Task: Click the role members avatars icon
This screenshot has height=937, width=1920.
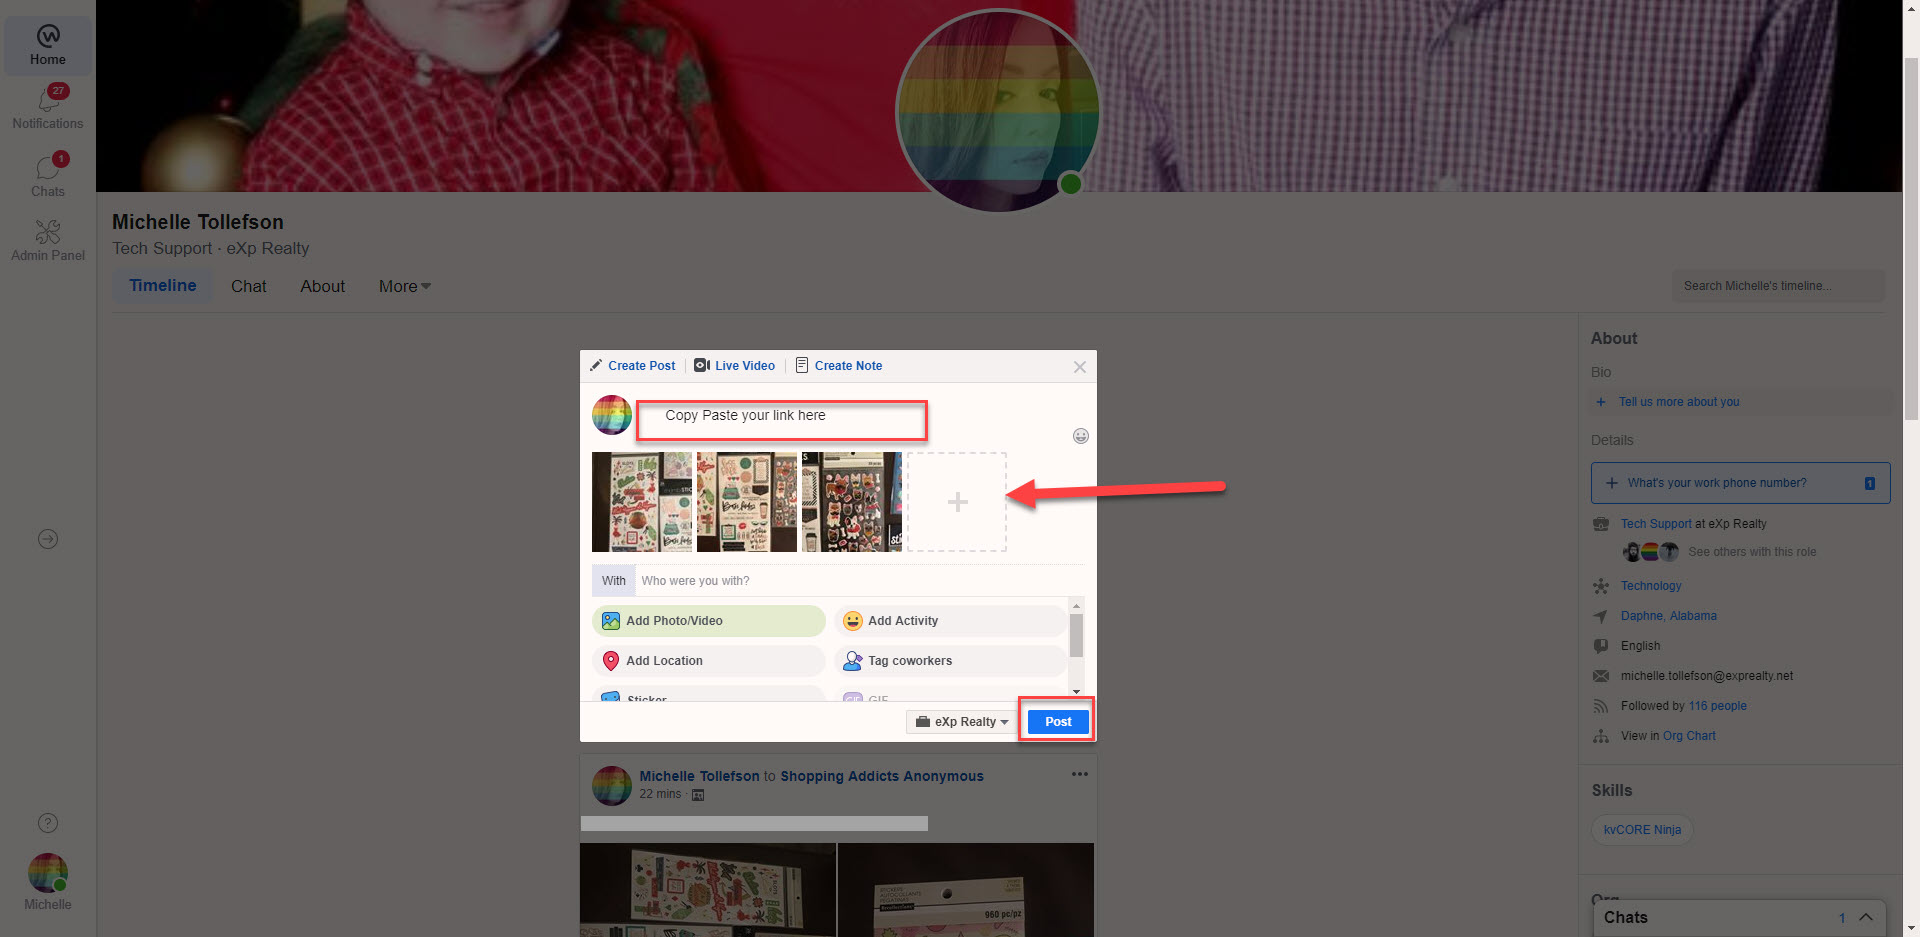Action: pyautogui.click(x=1651, y=552)
